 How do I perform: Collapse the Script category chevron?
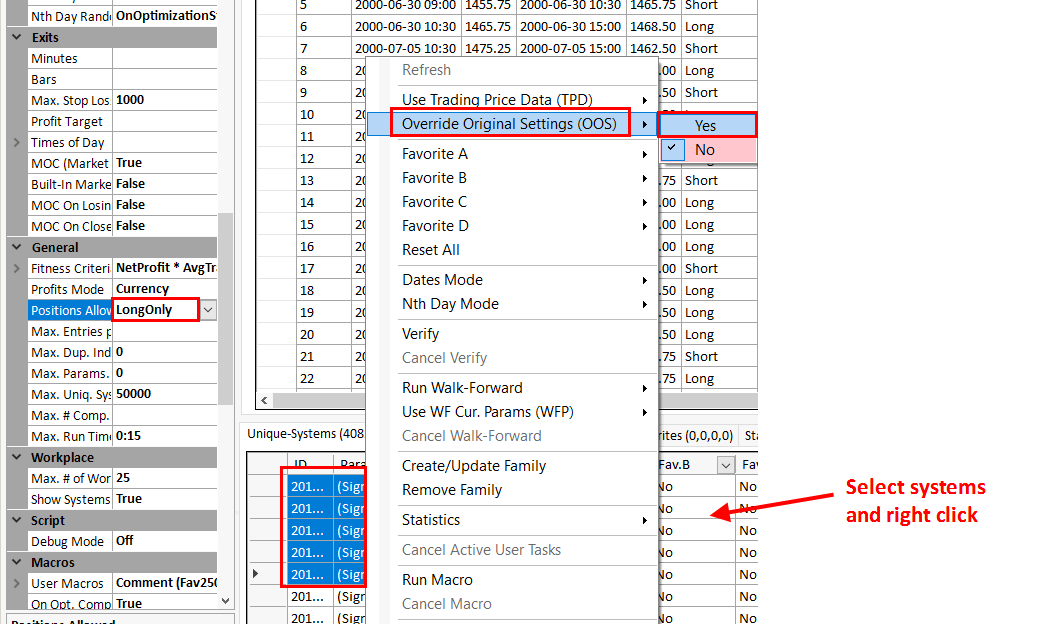[16, 520]
